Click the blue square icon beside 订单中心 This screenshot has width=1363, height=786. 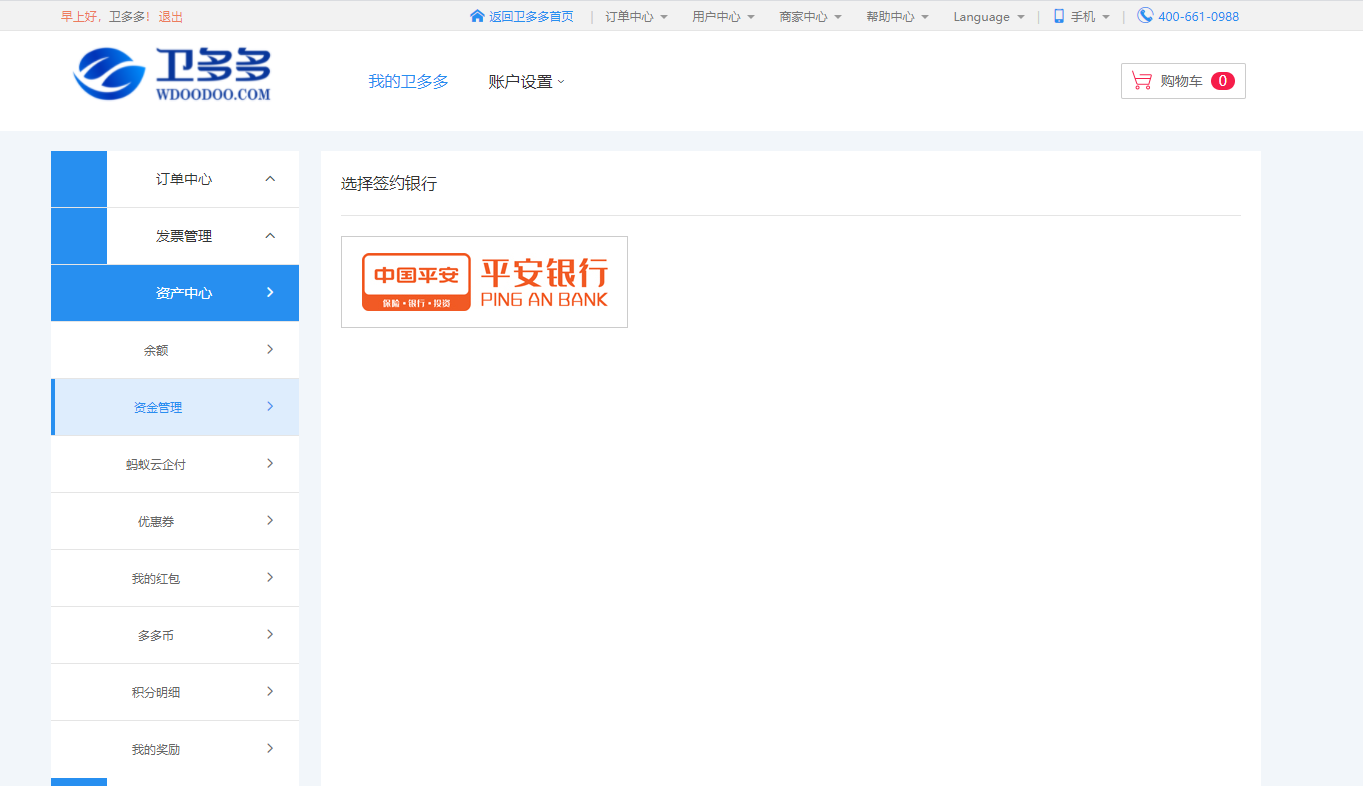pyautogui.click(x=79, y=179)
